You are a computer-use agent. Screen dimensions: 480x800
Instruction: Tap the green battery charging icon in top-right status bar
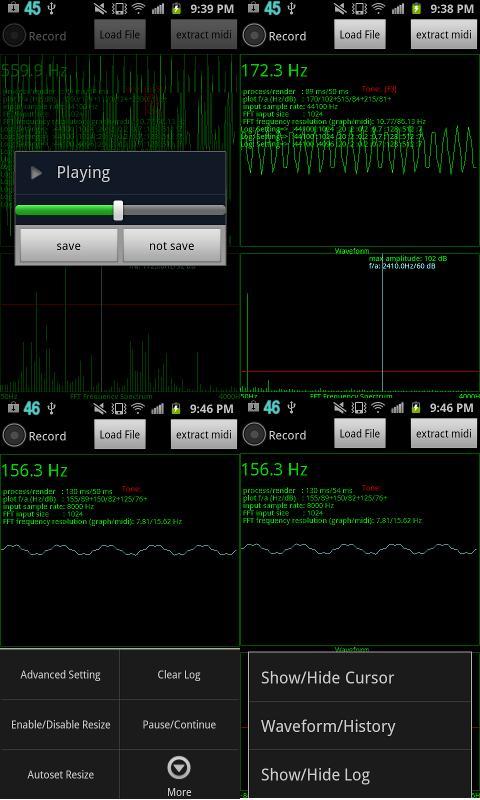(x=417, y=8)
